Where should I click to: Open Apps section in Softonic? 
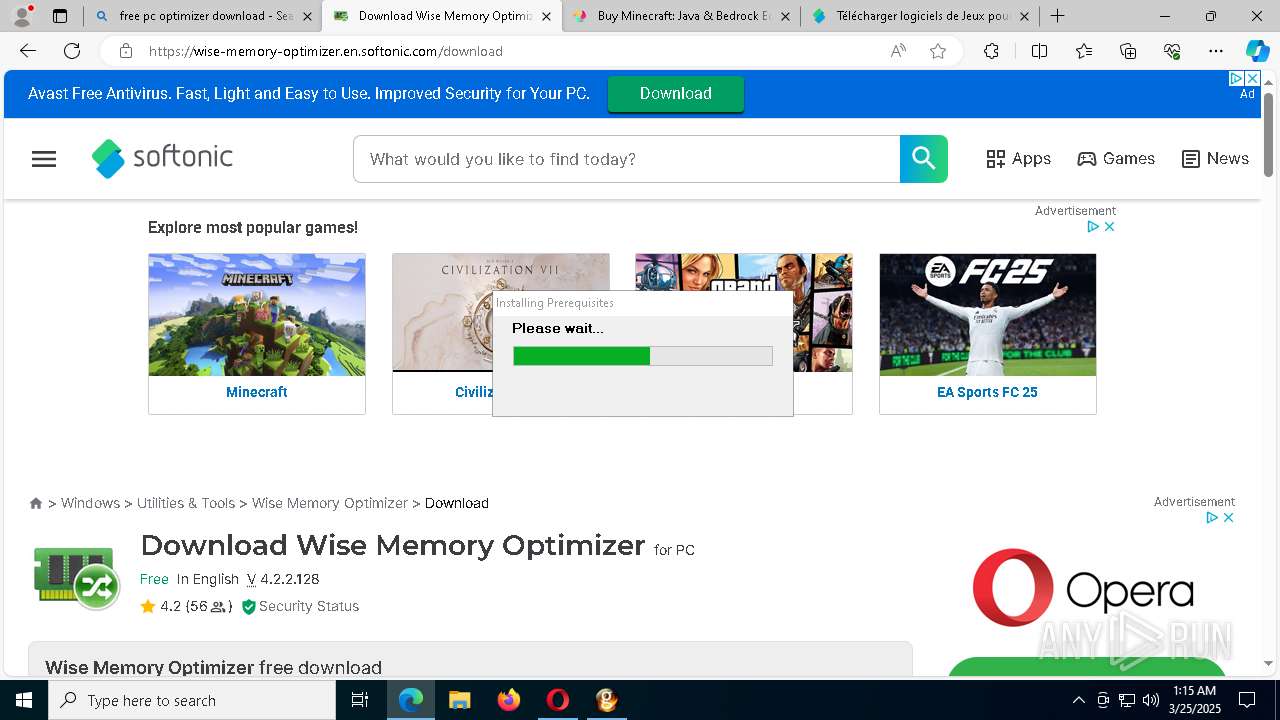pos(1018,159)
